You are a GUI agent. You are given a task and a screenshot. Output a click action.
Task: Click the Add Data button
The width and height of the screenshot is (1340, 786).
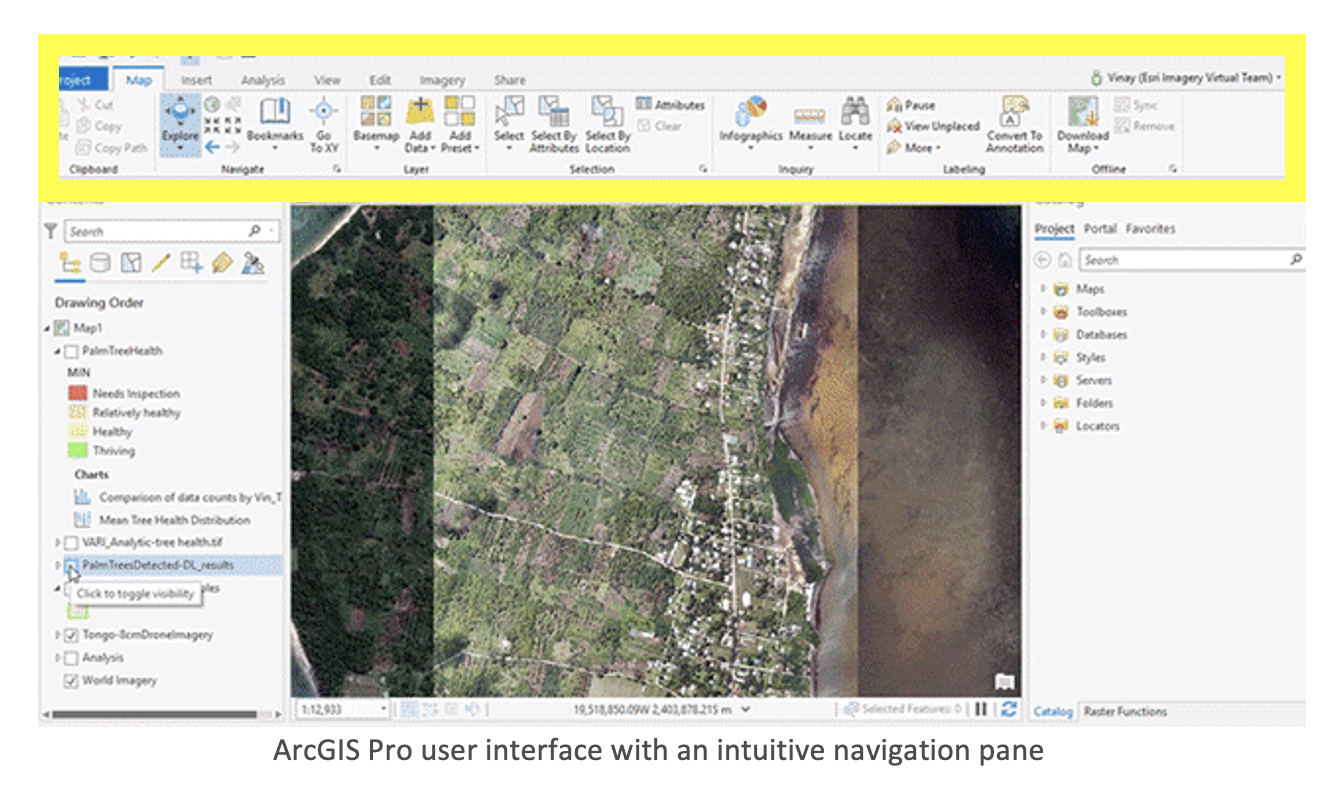pos(419,124)
